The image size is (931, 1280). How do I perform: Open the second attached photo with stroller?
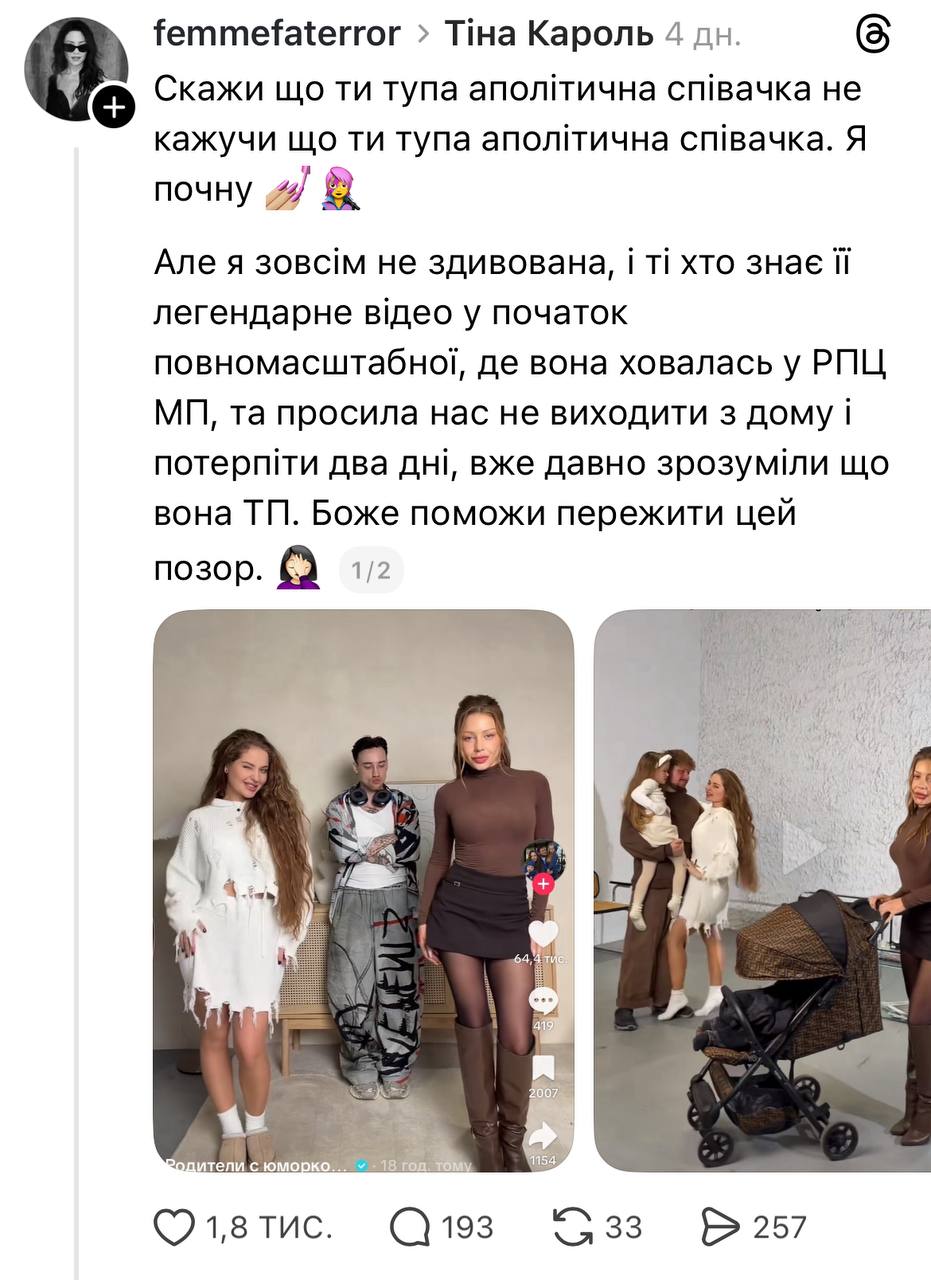762,891
